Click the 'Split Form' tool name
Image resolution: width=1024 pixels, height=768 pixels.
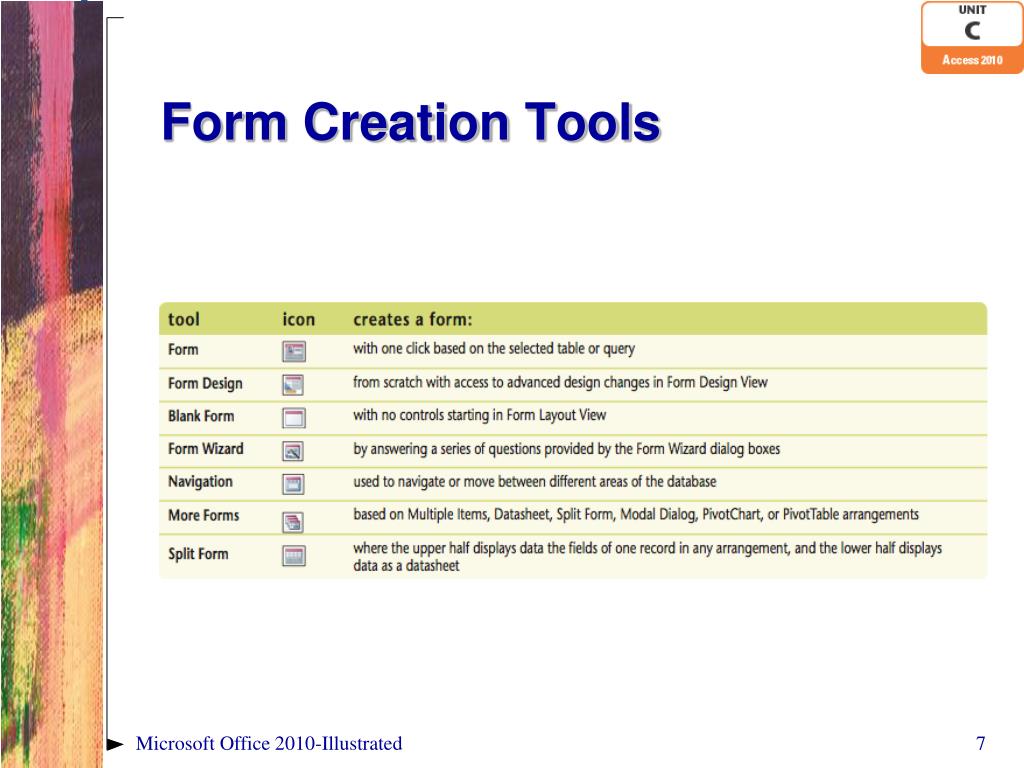tap(199, 554)
